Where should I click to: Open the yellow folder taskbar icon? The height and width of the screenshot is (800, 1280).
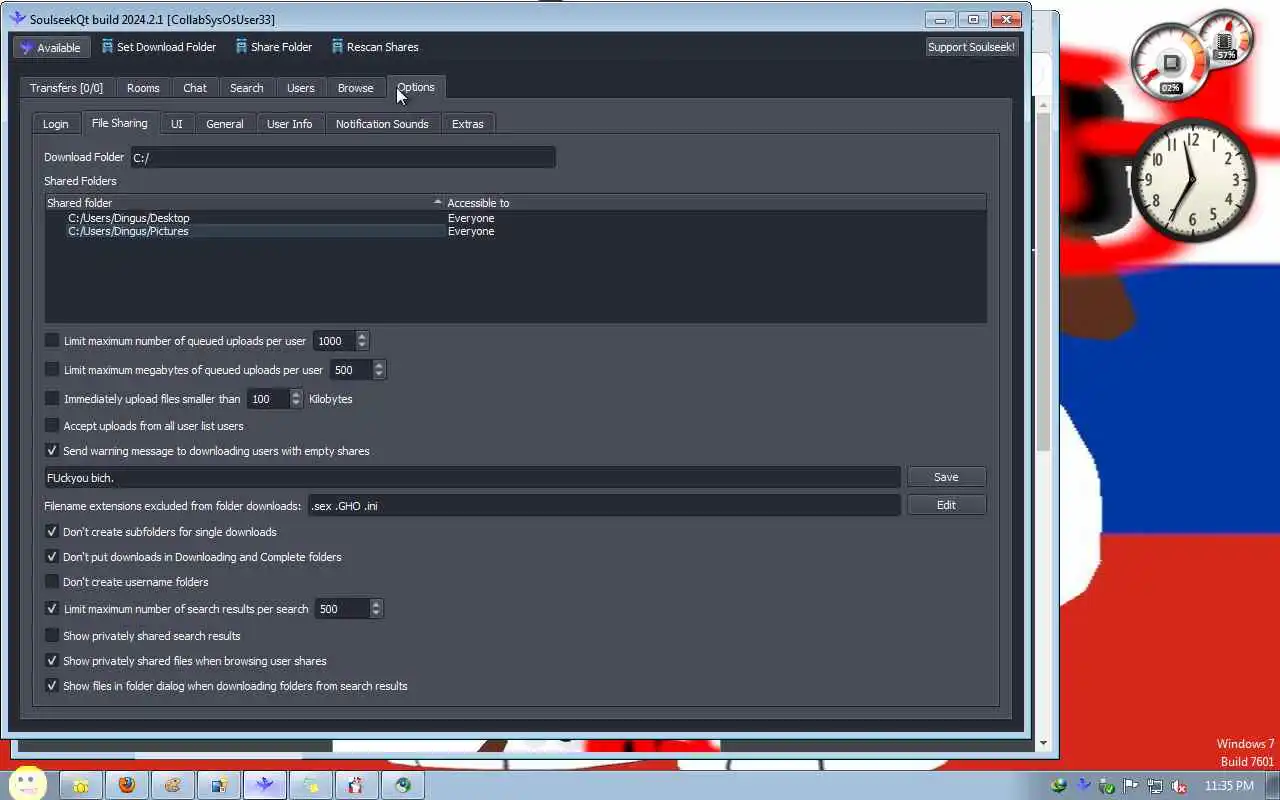click(81, 785)
